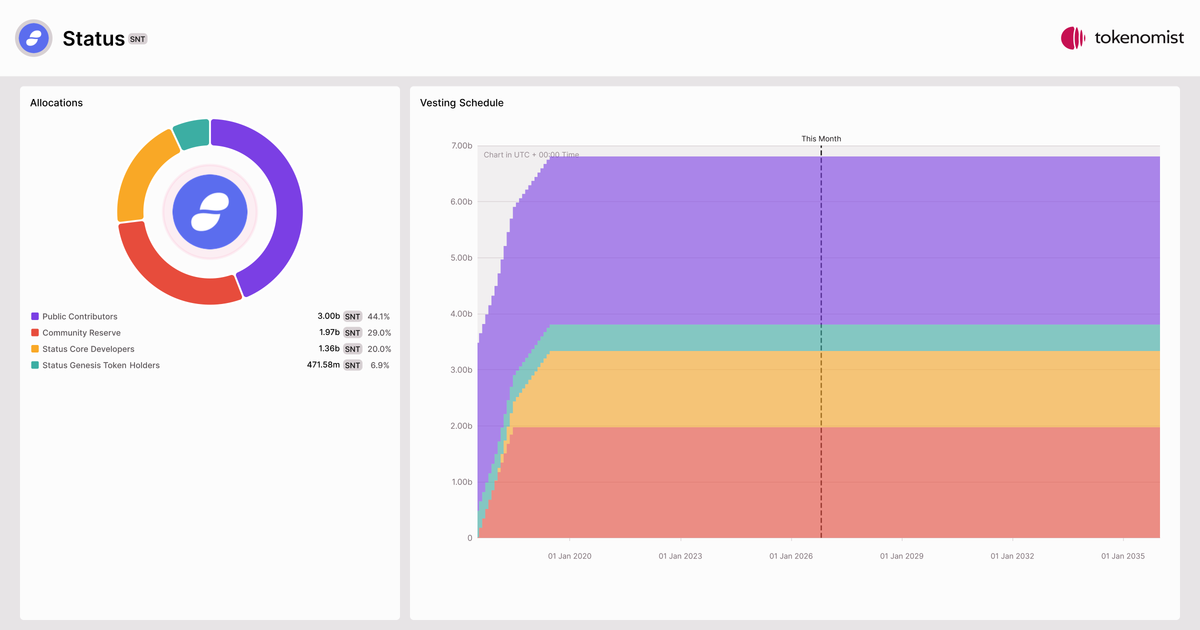Click the 44.1% percentage
This screenshot has height=630, width=1200.
coord(379,316)
